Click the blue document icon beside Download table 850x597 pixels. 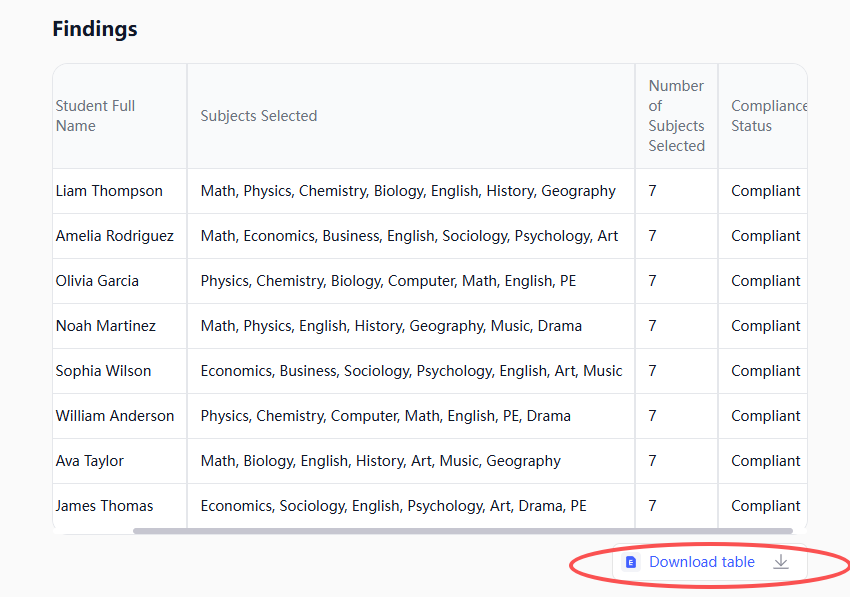(631, 562)
